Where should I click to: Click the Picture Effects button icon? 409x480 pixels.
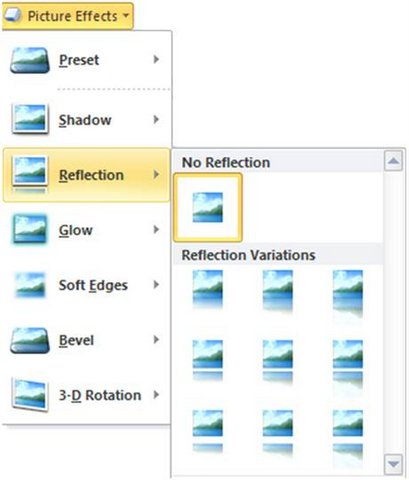click(x=13, y=15)
